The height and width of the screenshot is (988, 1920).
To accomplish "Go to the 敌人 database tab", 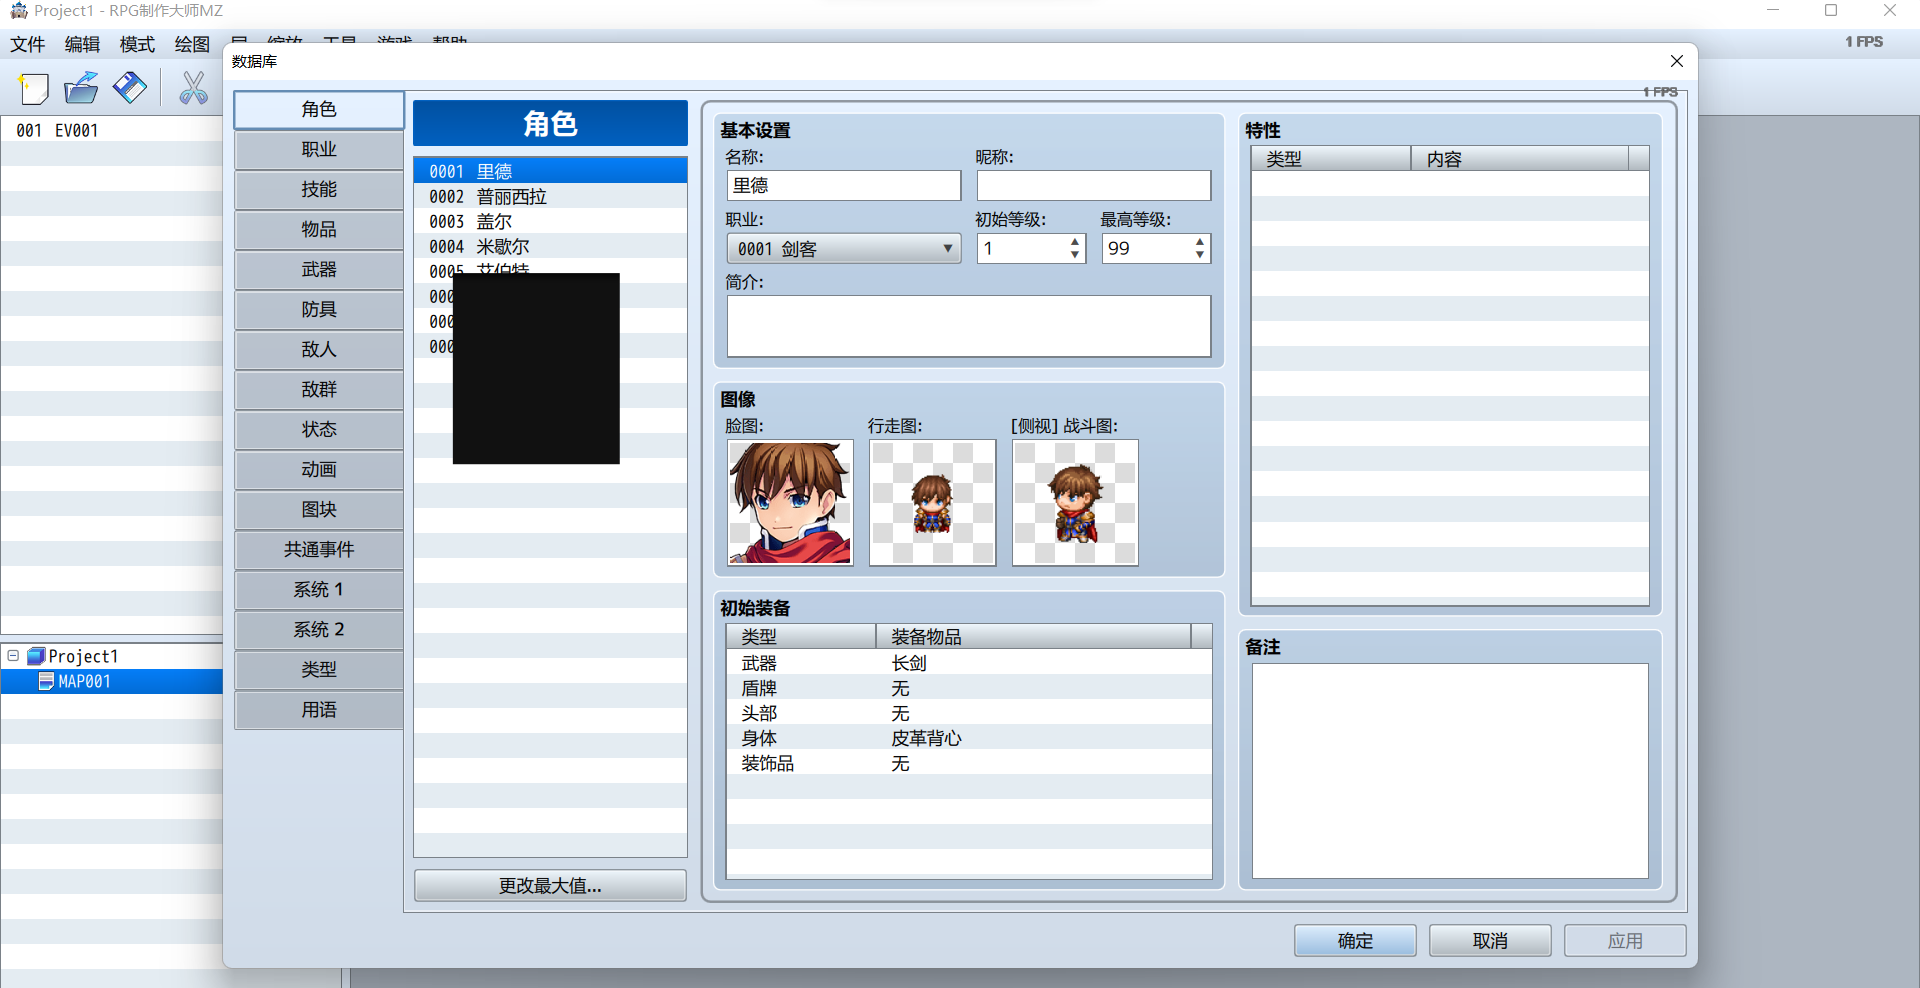I will (319, 350).
